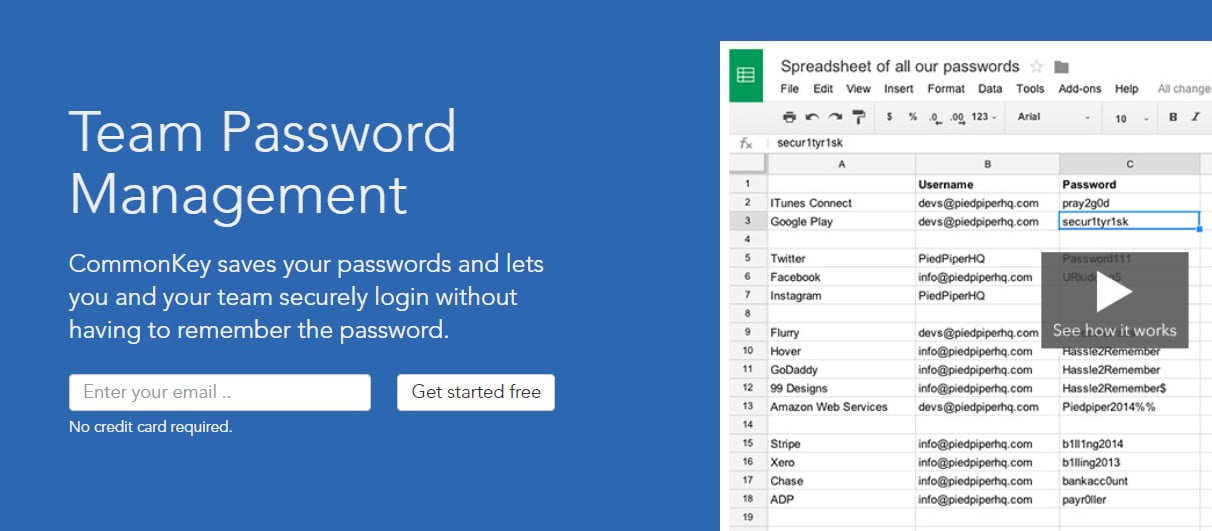This screenshot has width=1212, height=531.
Task: Click the green Google Sheets home icon
Action: (745, 76)
